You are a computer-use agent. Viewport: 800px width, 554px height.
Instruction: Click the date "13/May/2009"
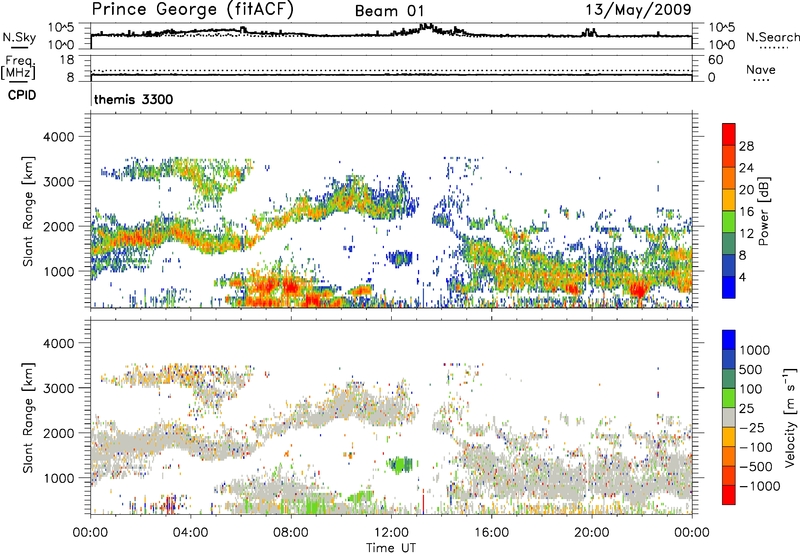(638, 9)
